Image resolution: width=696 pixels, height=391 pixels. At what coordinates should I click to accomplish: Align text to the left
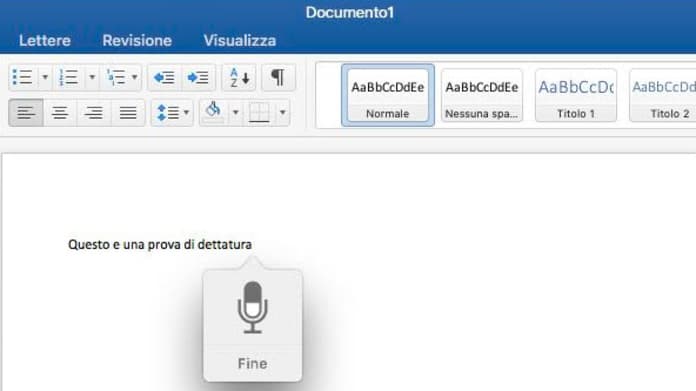tap(26, 112)
